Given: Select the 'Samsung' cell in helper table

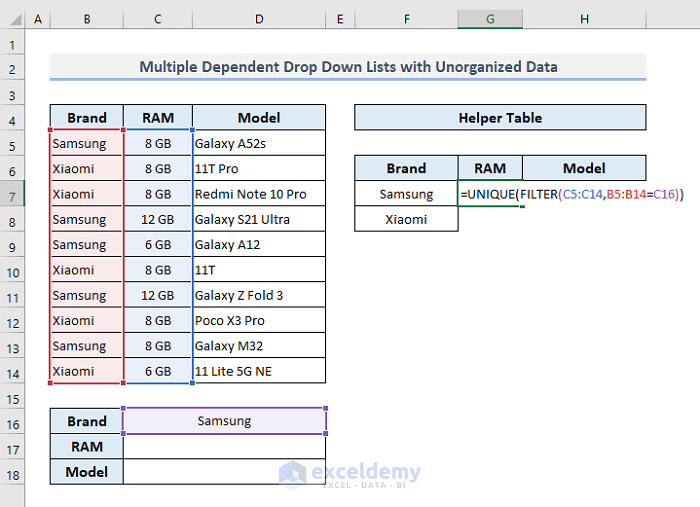Looking at the screenshot, I should [406, 194].
